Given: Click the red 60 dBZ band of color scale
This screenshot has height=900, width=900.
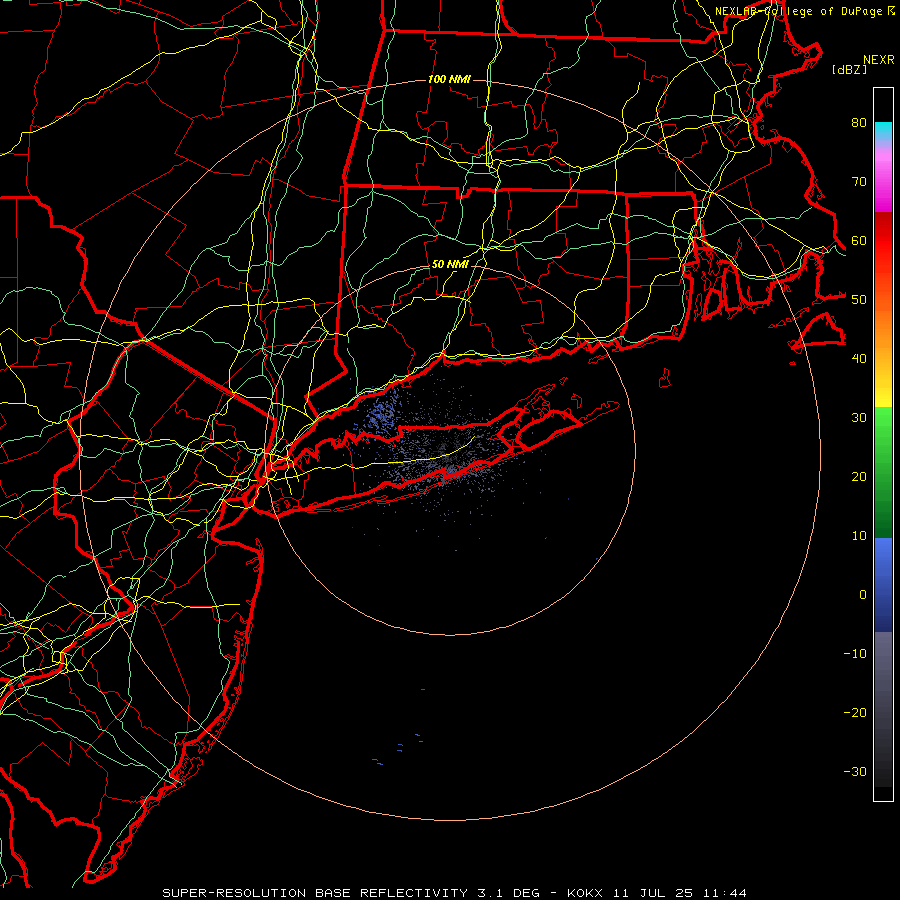Looking at the screenshot, I should pyautogui.click(x=883, y=241).
